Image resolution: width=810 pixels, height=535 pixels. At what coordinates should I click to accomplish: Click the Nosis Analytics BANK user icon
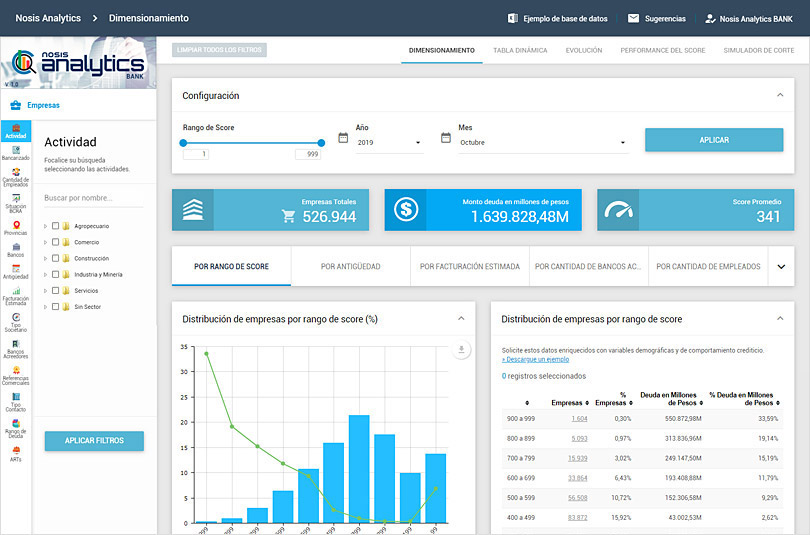(710, 19)
